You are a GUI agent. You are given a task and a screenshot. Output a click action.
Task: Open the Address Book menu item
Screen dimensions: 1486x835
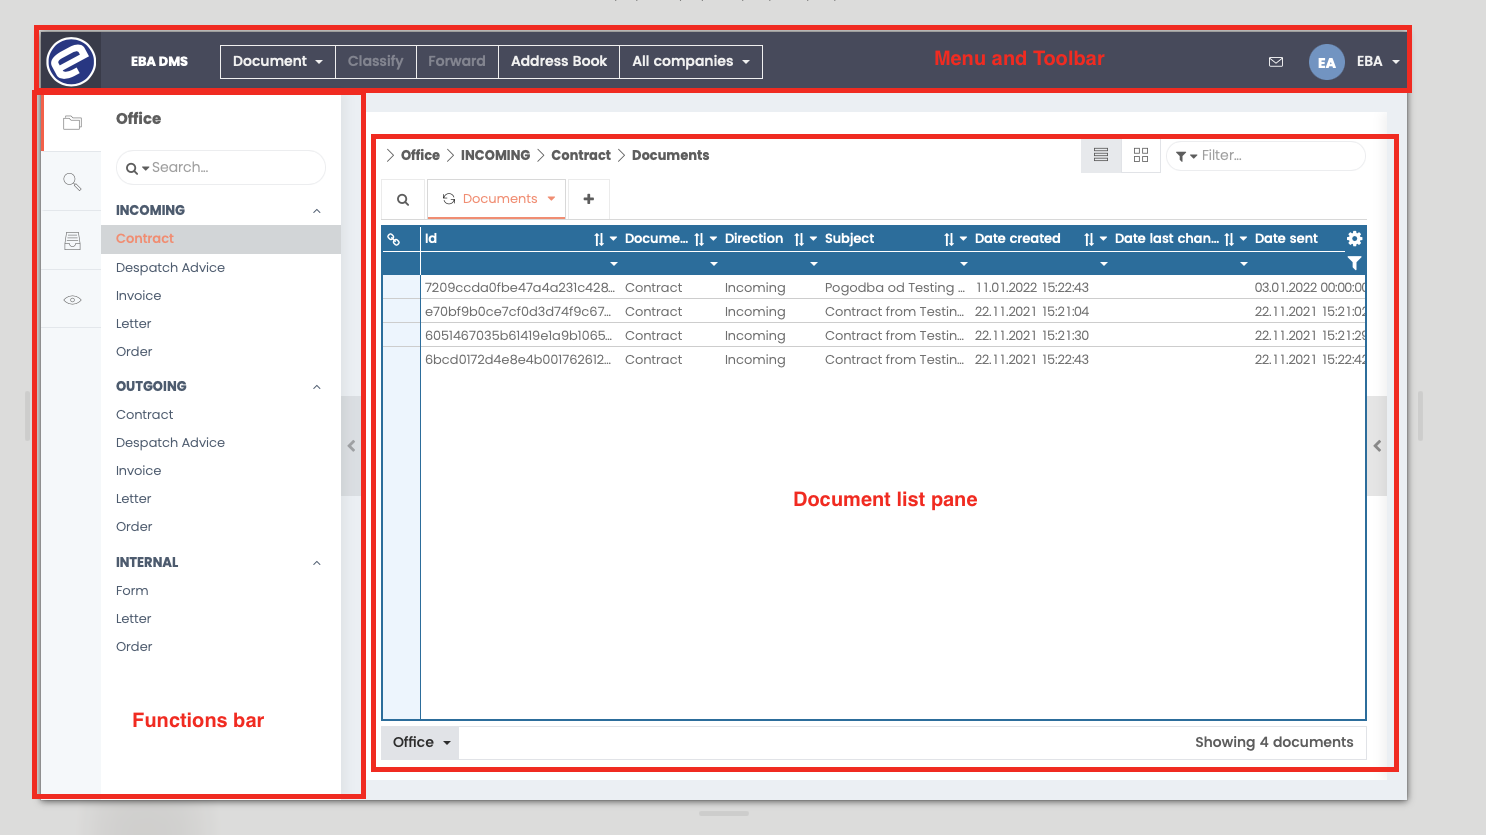pos(558,61)
